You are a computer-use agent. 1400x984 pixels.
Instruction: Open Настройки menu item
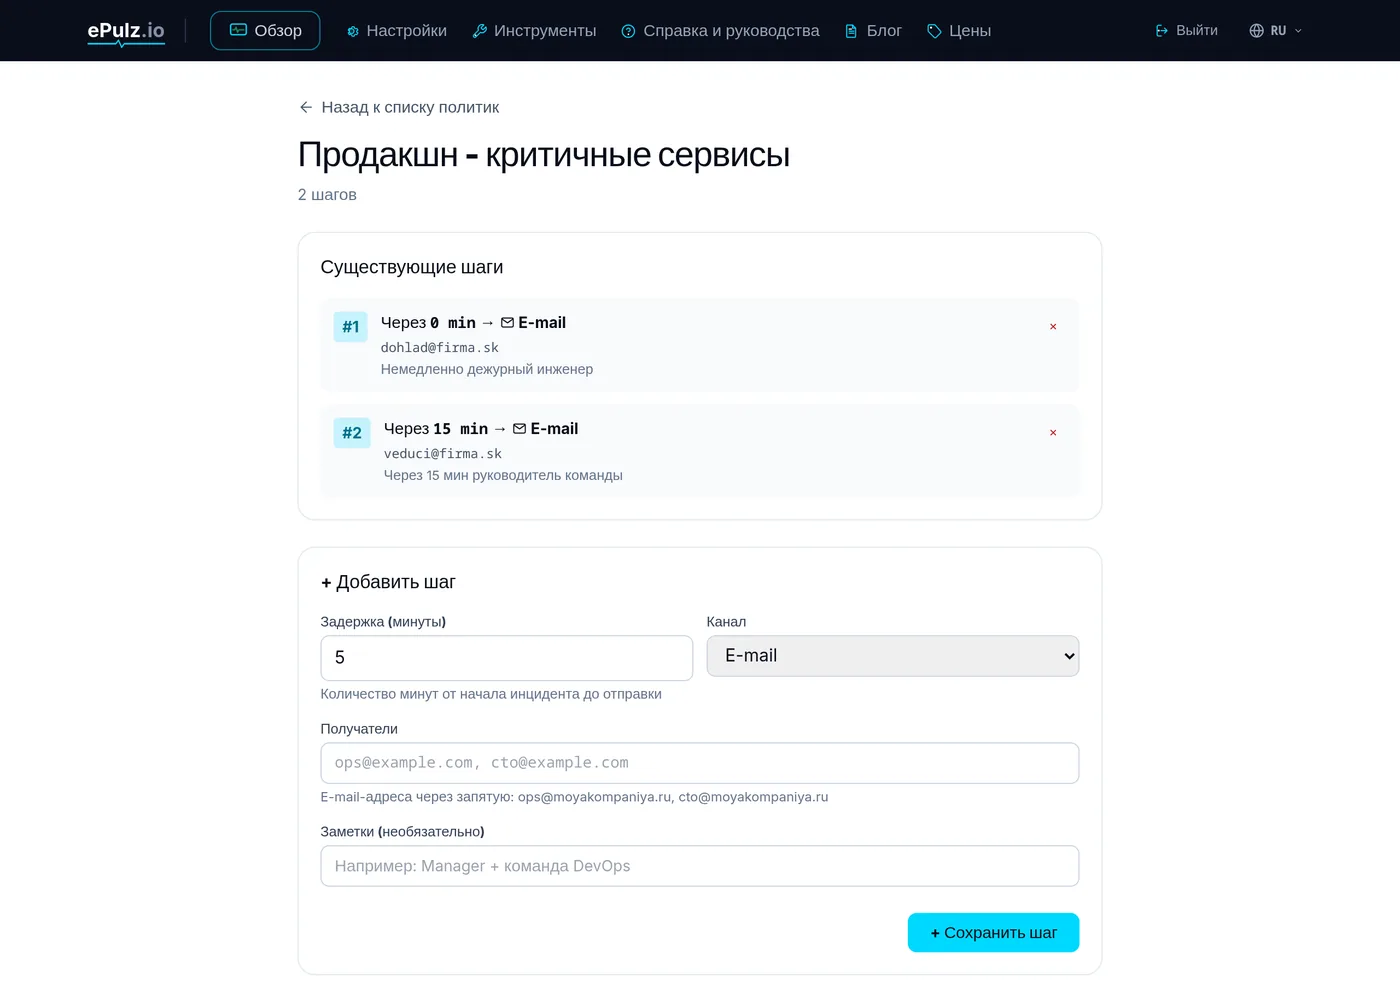pyautogui.click(x=396, y=31)
